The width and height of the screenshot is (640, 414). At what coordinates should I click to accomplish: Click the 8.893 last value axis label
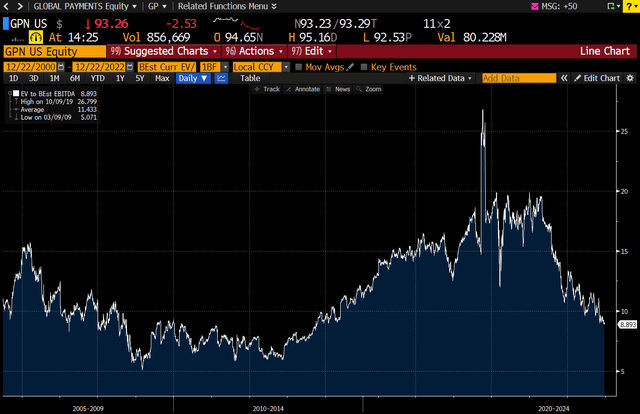(x=628, y=325)
